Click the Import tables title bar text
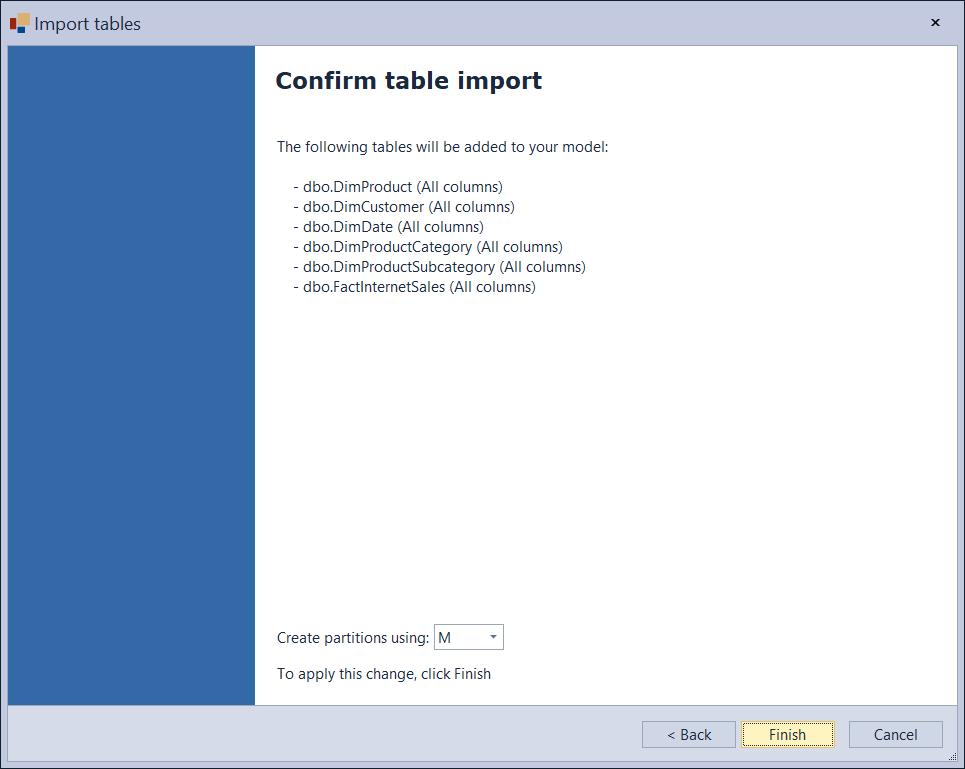The image size is (965, 769). [88, 23]
